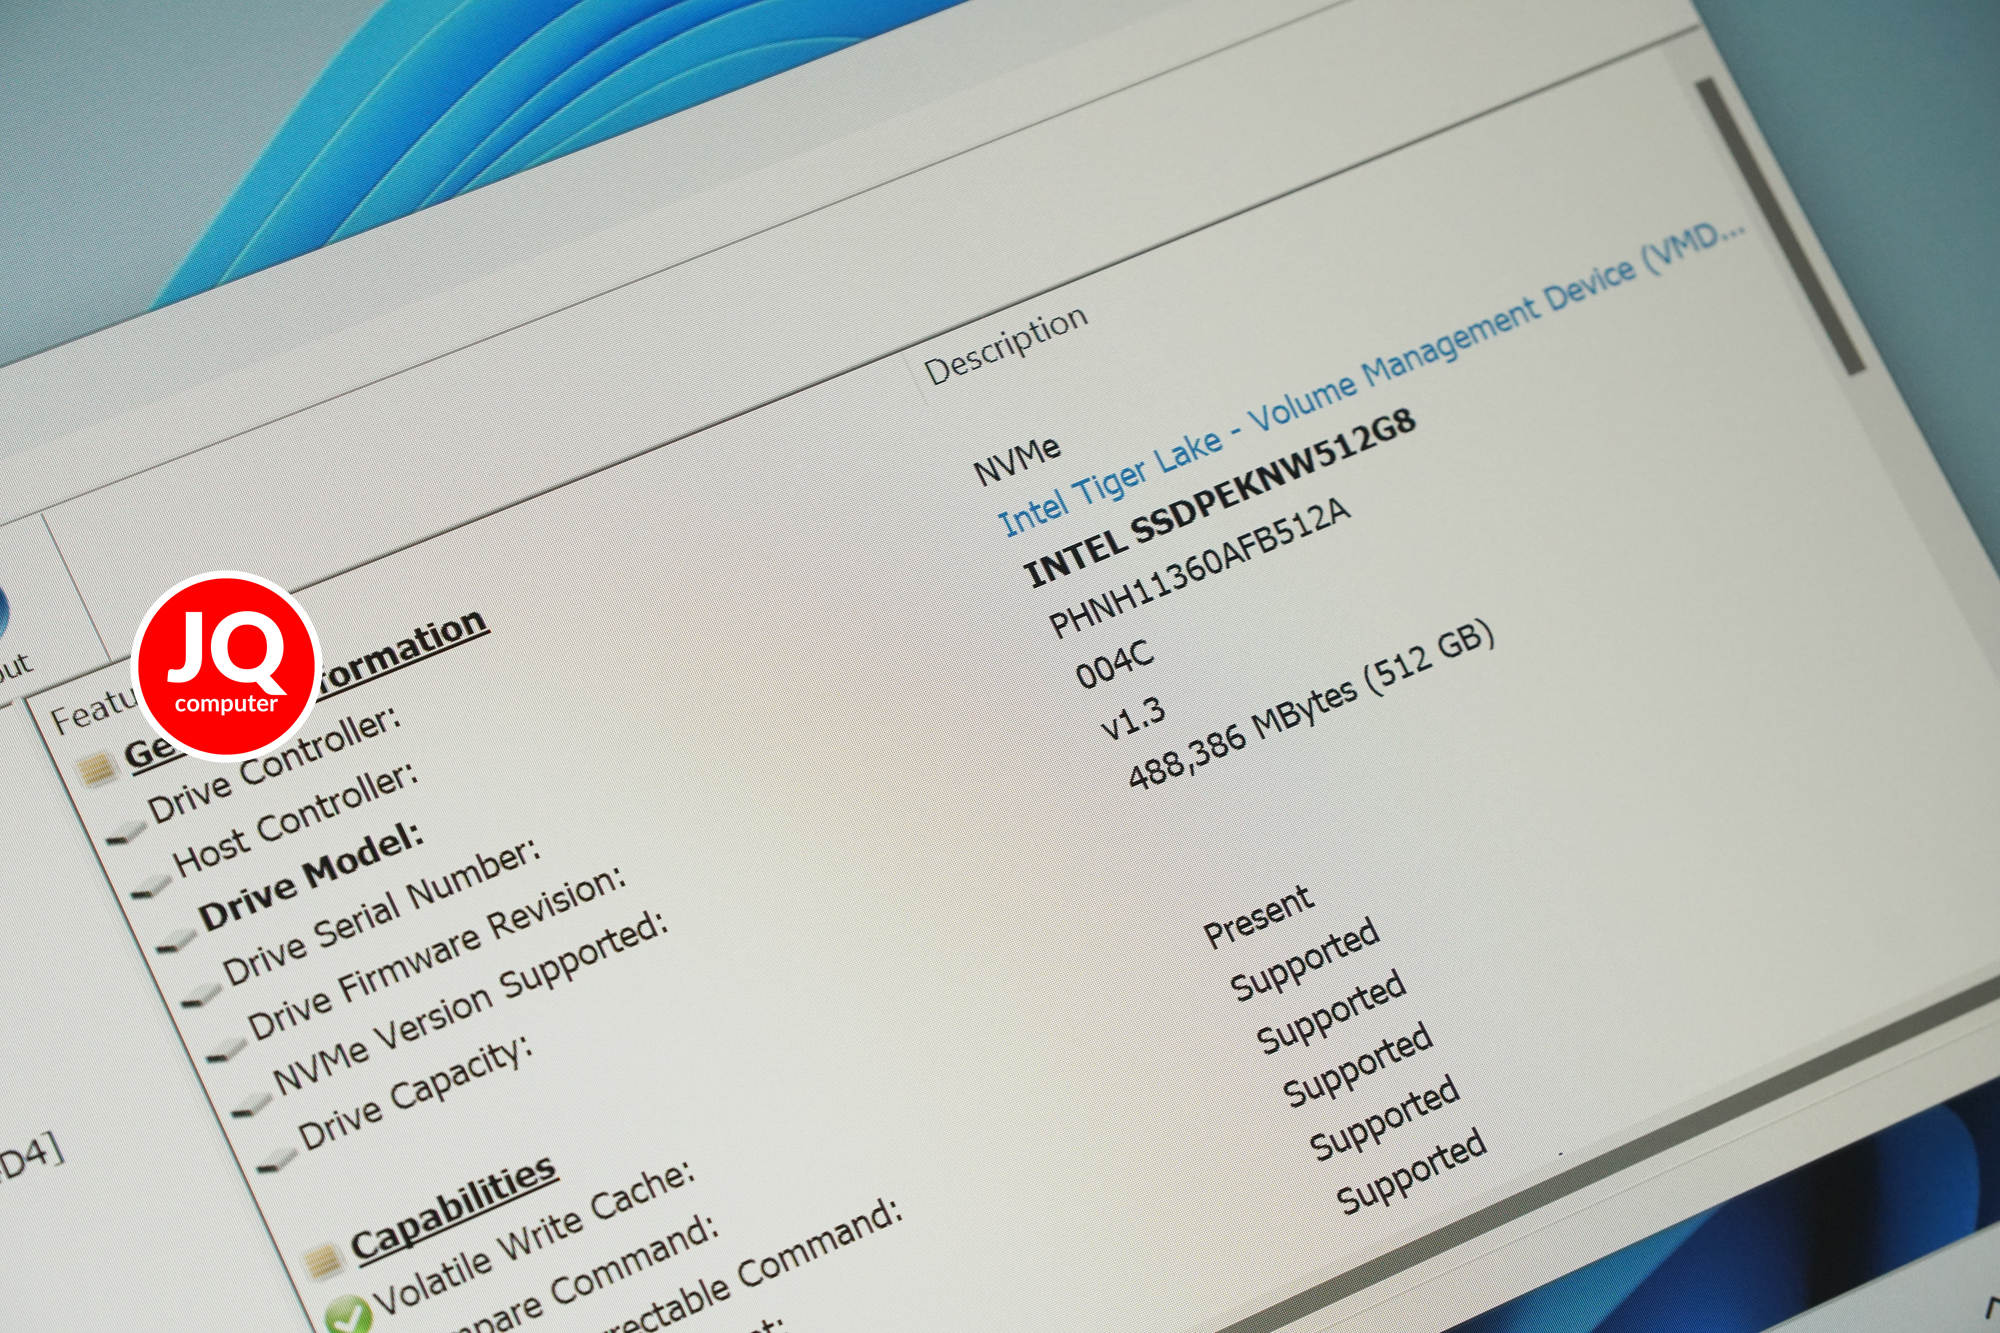Image resolution: width=2000 pixels, height=1333 pixels.
Task: Click the drive icon beside Drive Controller
Action: (x=125, y=832)
